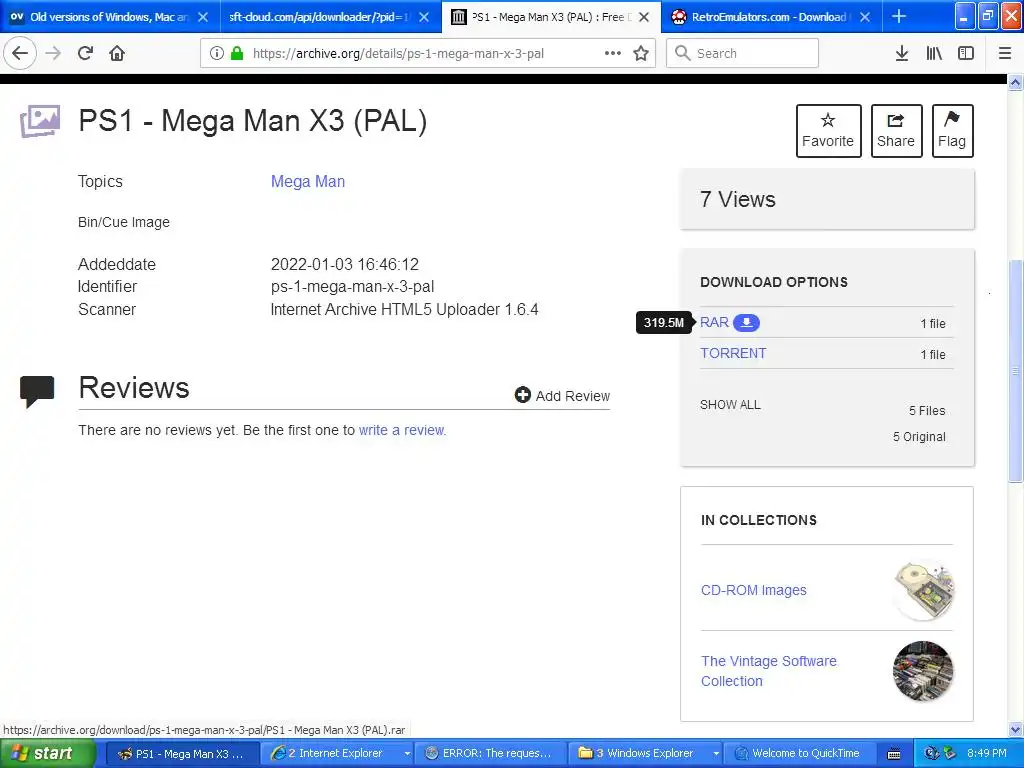
Task: Click the page scroll up arrow
Action: 1016,82
